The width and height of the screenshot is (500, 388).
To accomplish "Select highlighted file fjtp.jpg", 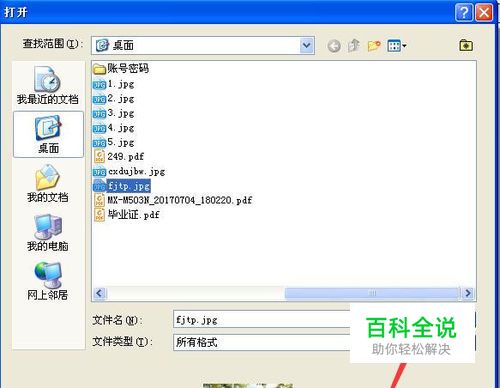I will pos(122,186).
